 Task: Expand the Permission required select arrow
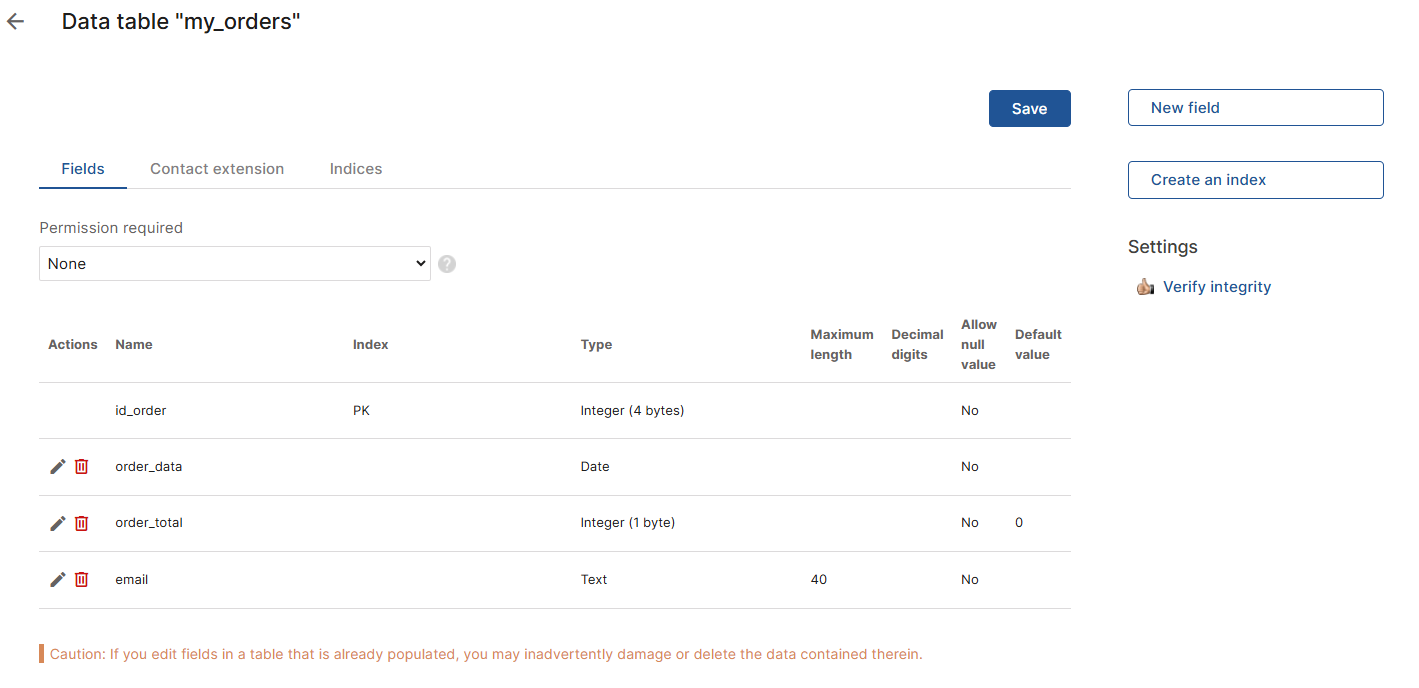[418, 263]
